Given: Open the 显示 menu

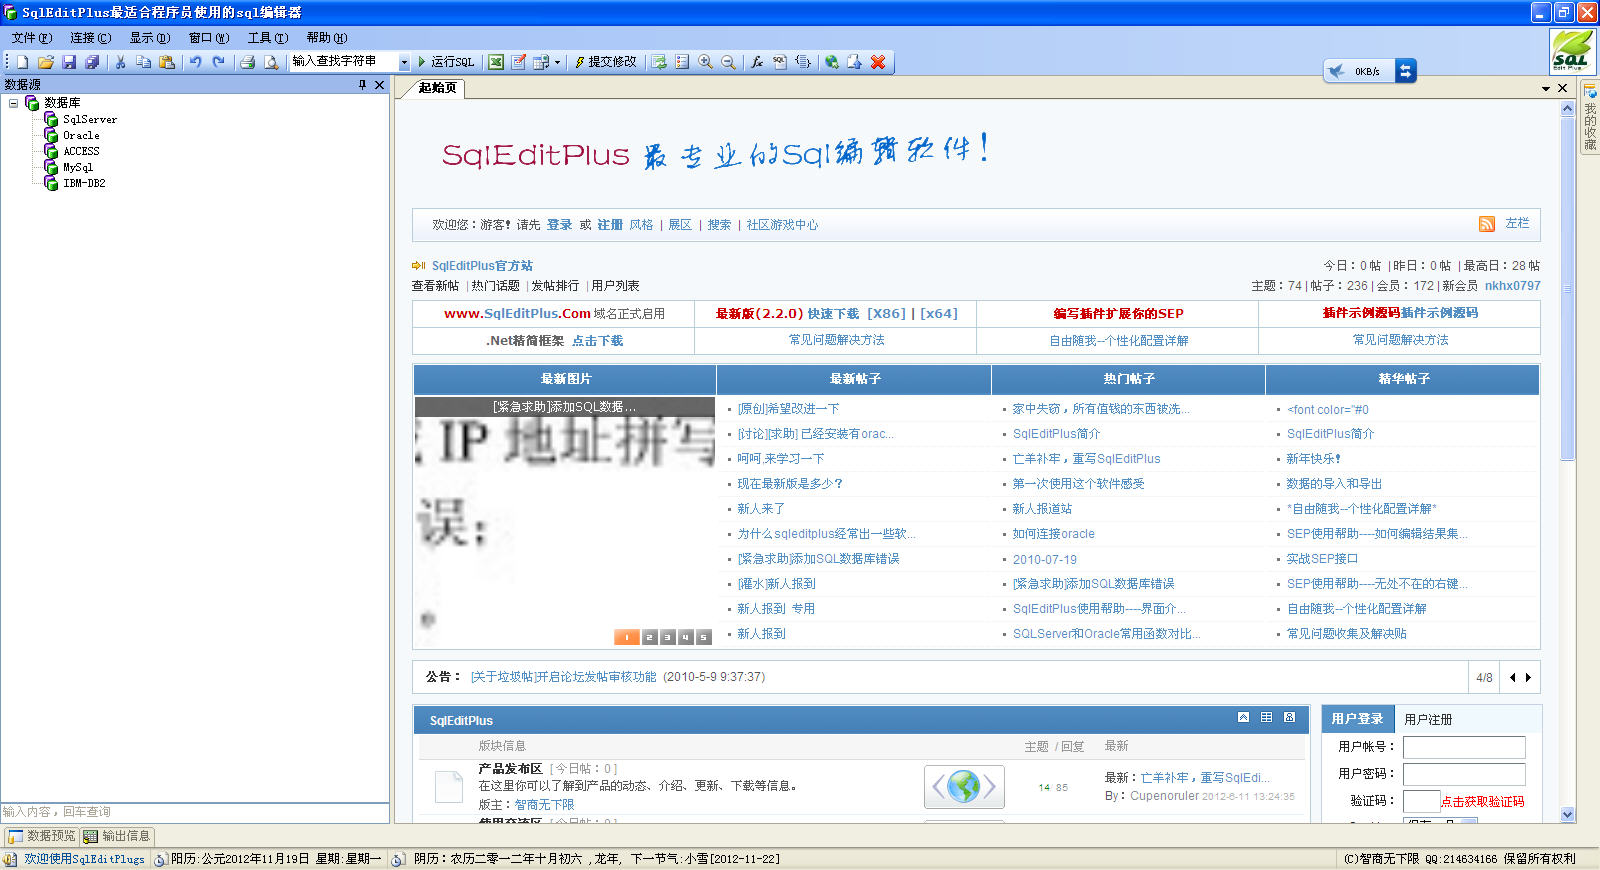Looking at the screenshot, I should 150,38.
